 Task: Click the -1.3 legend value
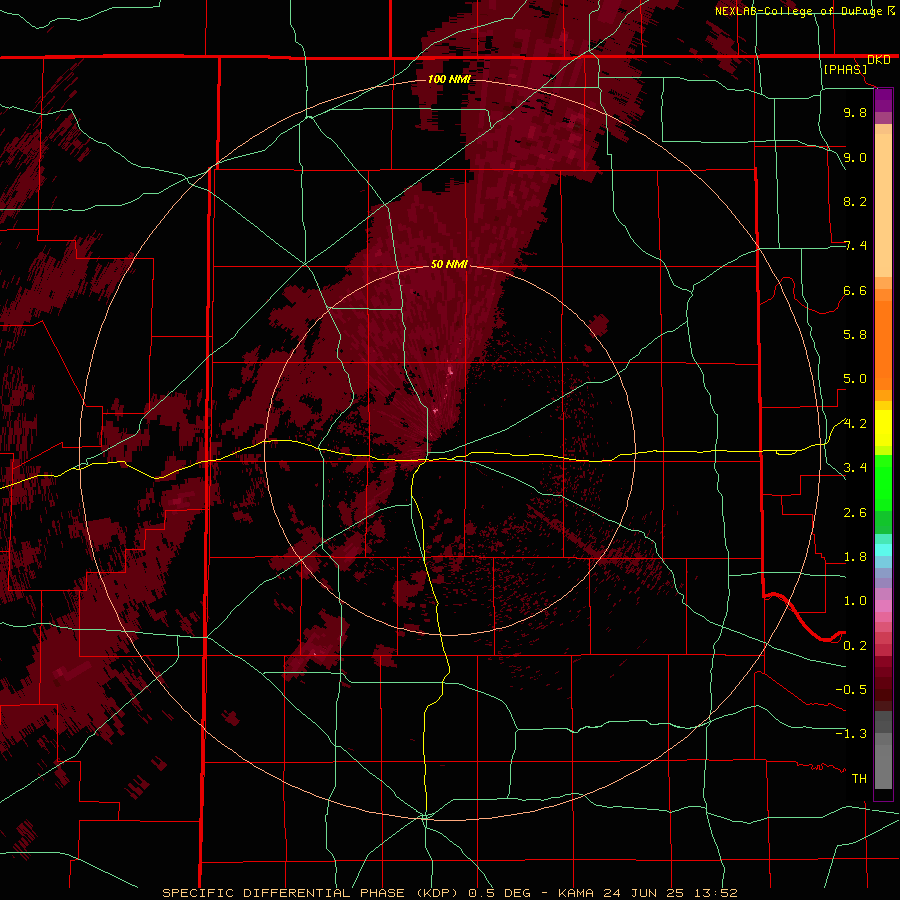(851, 734)
